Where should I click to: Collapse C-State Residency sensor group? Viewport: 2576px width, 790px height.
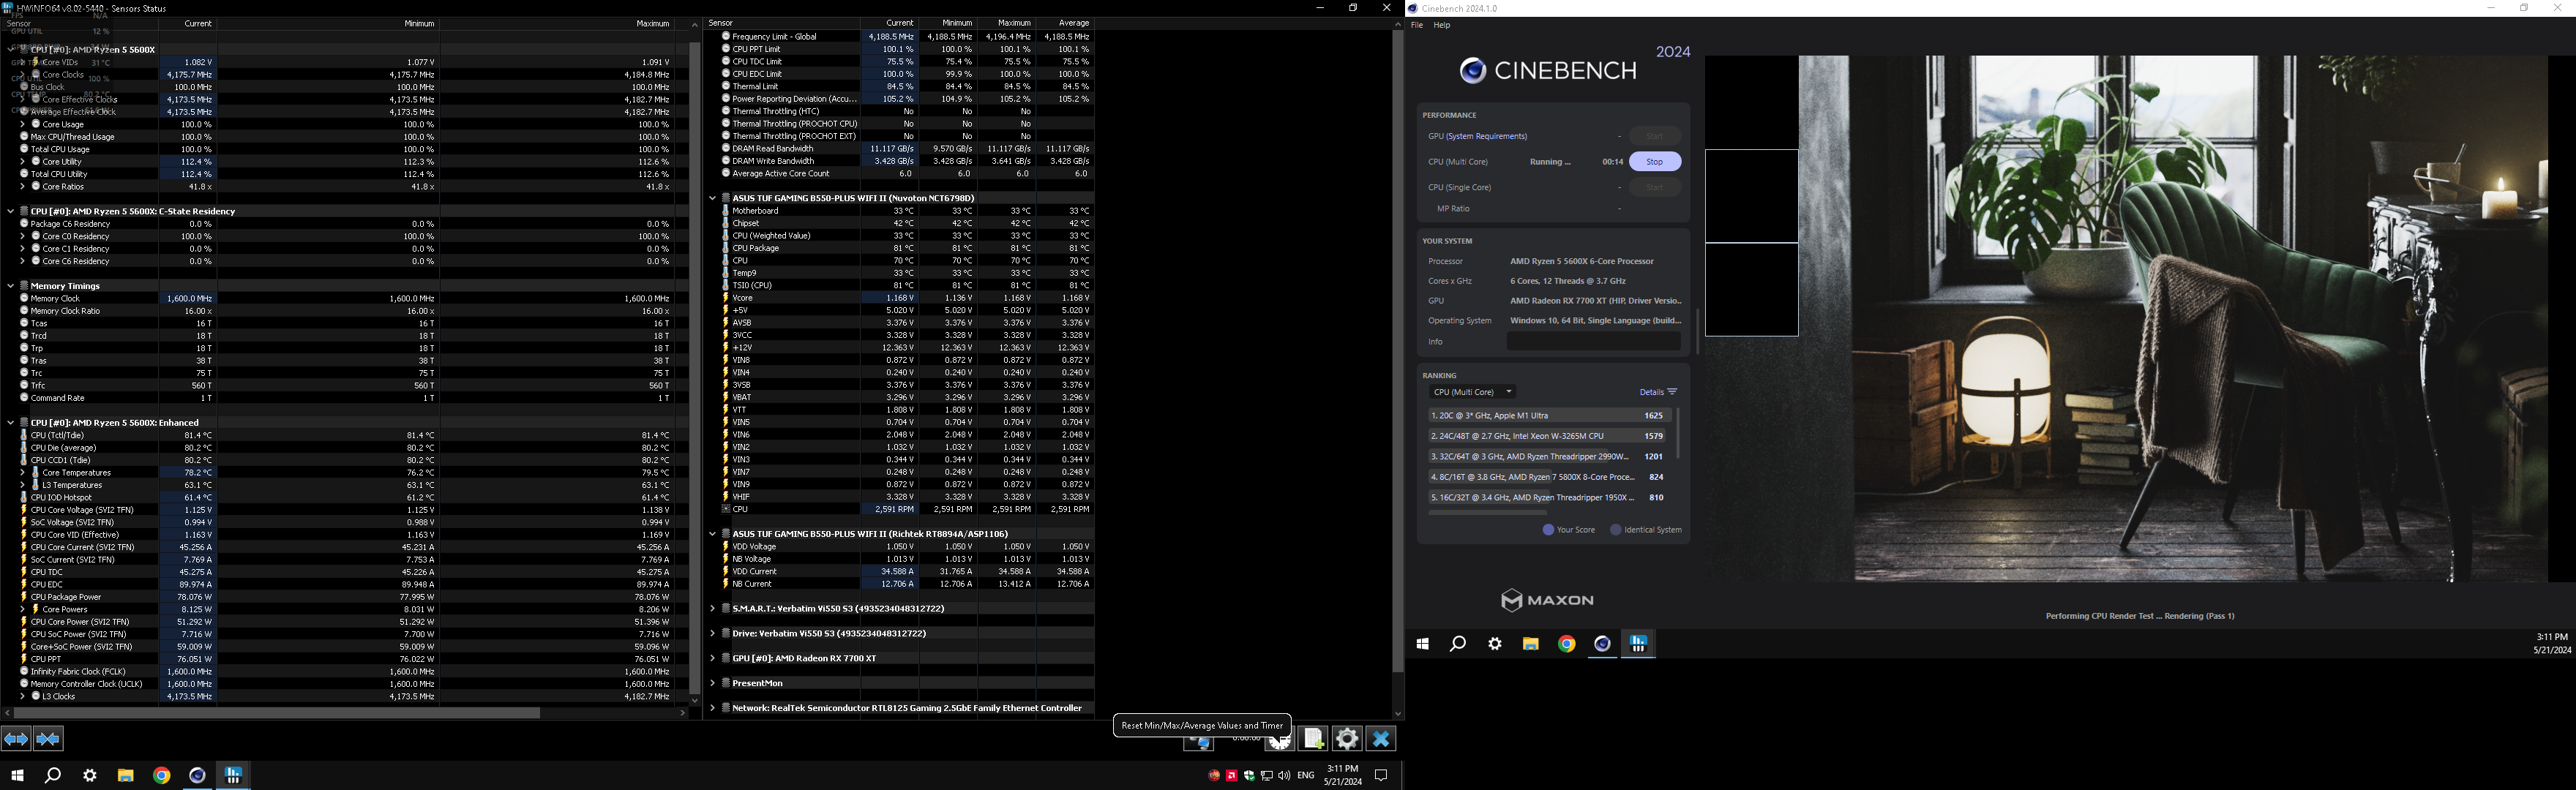[x=10, y=211]
